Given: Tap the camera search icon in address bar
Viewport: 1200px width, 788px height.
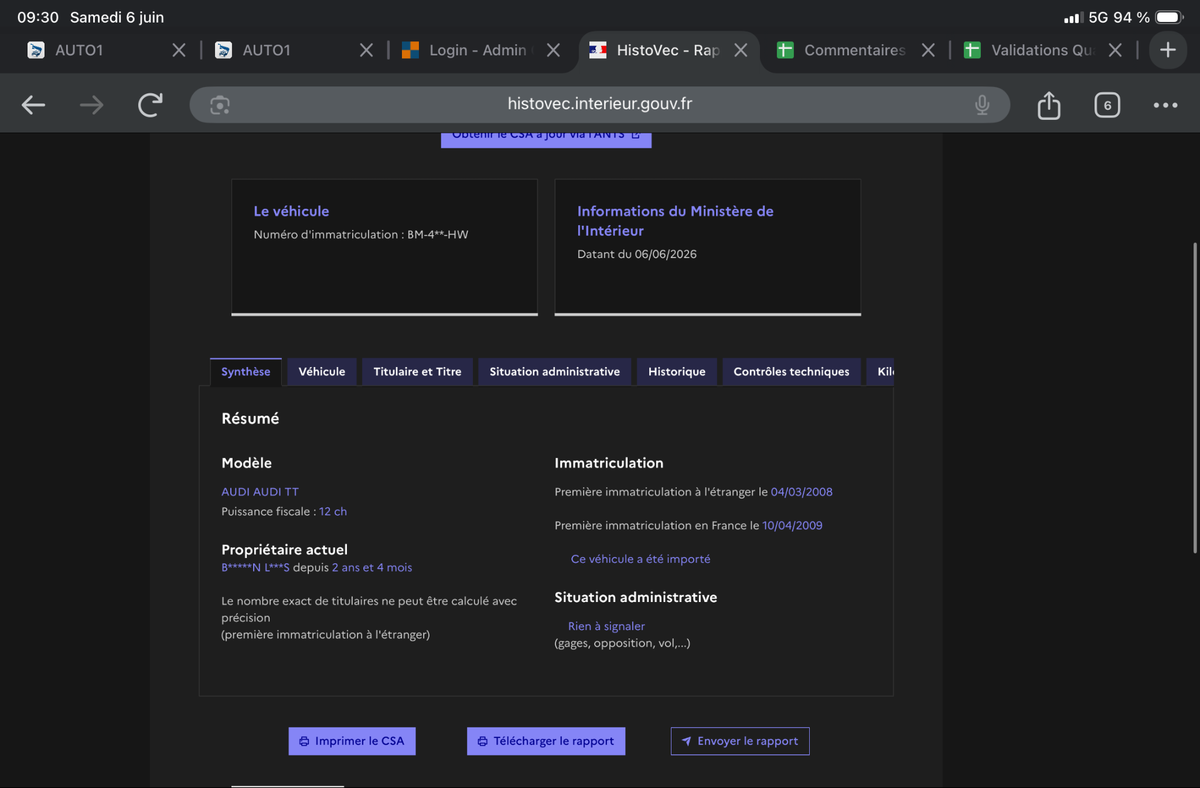Looking at the screenshot, I should 220,105.
